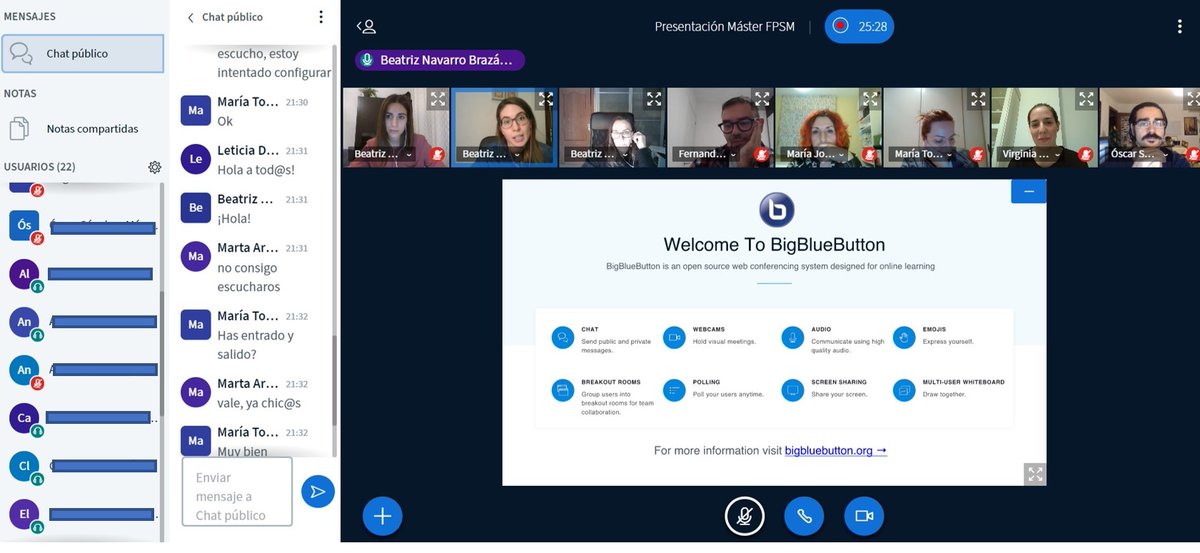1200x553 pixels.
Task: Make the presentation fullscreen
Action: point(1035,474)
